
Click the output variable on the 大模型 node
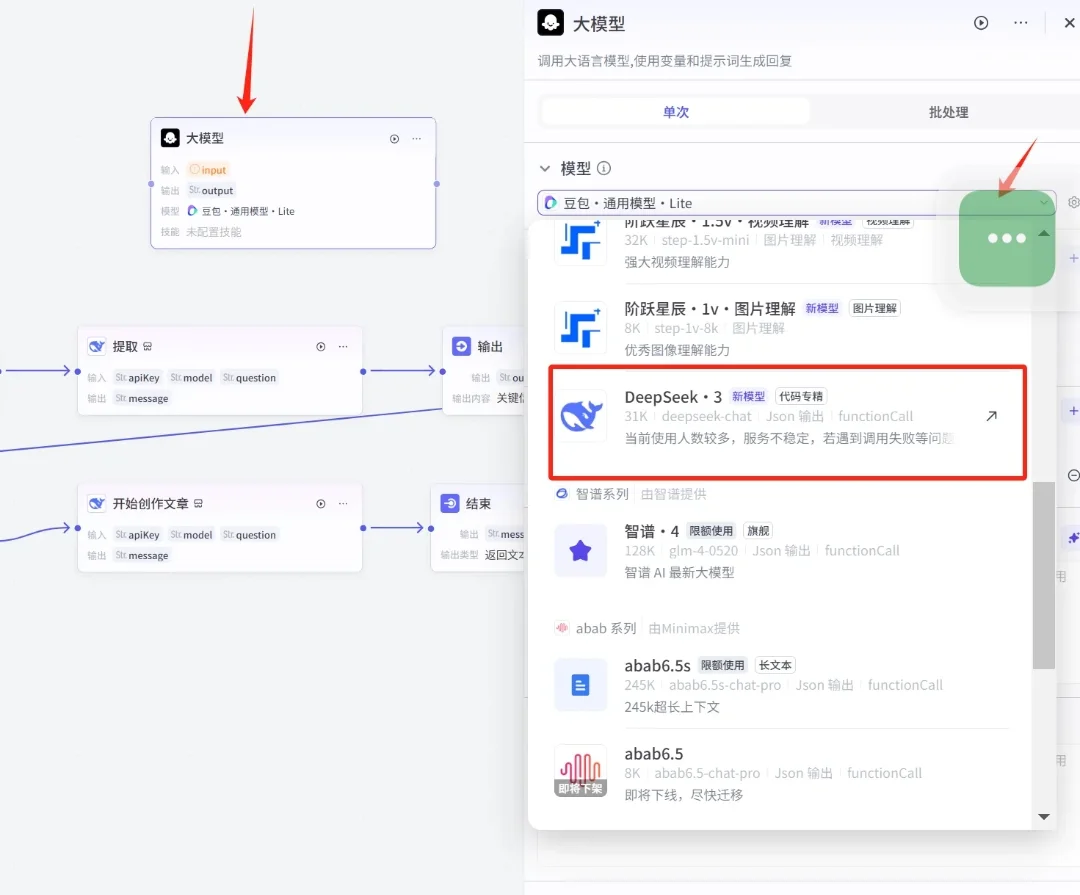click(211, 190)
